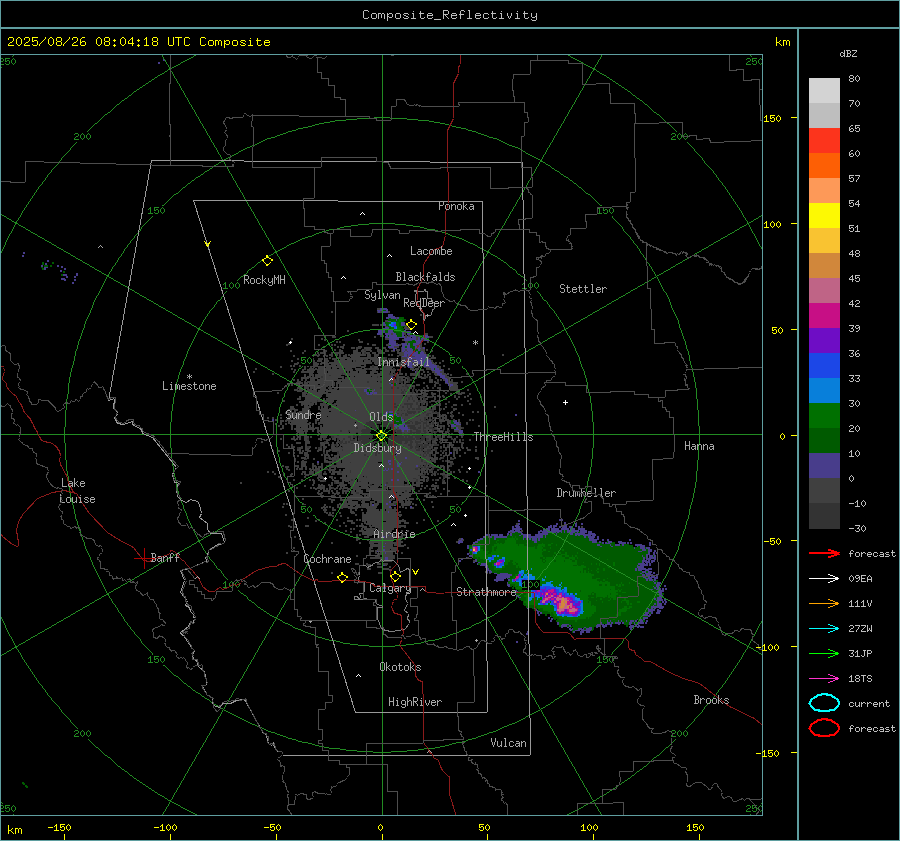Click the yellow diamond marker beside RockyMH
The height and width of the screenshot is (841, 900).
pos(267,261)
